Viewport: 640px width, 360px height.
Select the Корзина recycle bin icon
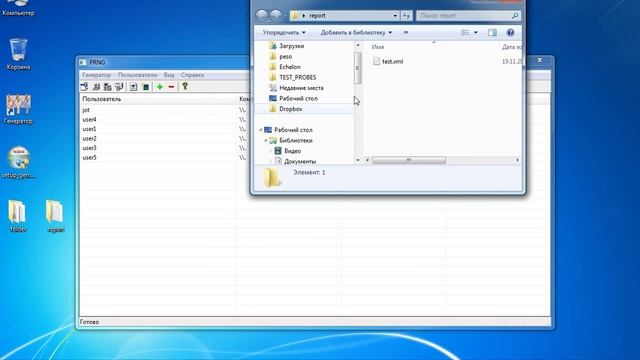pyautogui.click(x=18, y=54)
